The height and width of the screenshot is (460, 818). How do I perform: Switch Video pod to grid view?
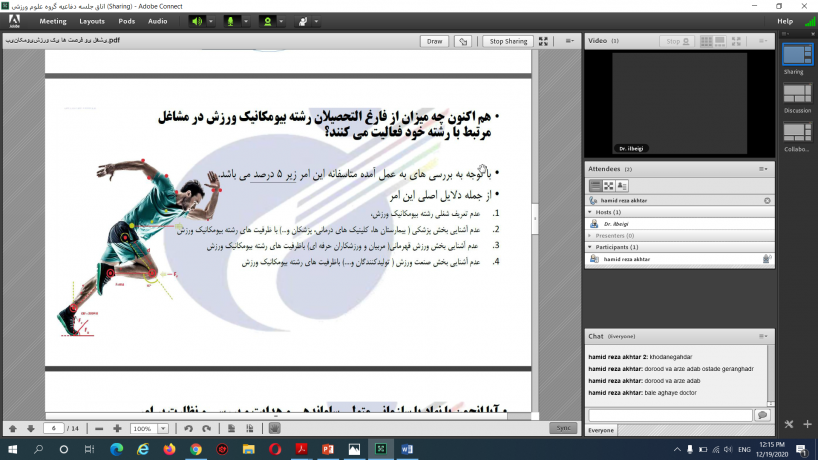[x=706, y=41]
